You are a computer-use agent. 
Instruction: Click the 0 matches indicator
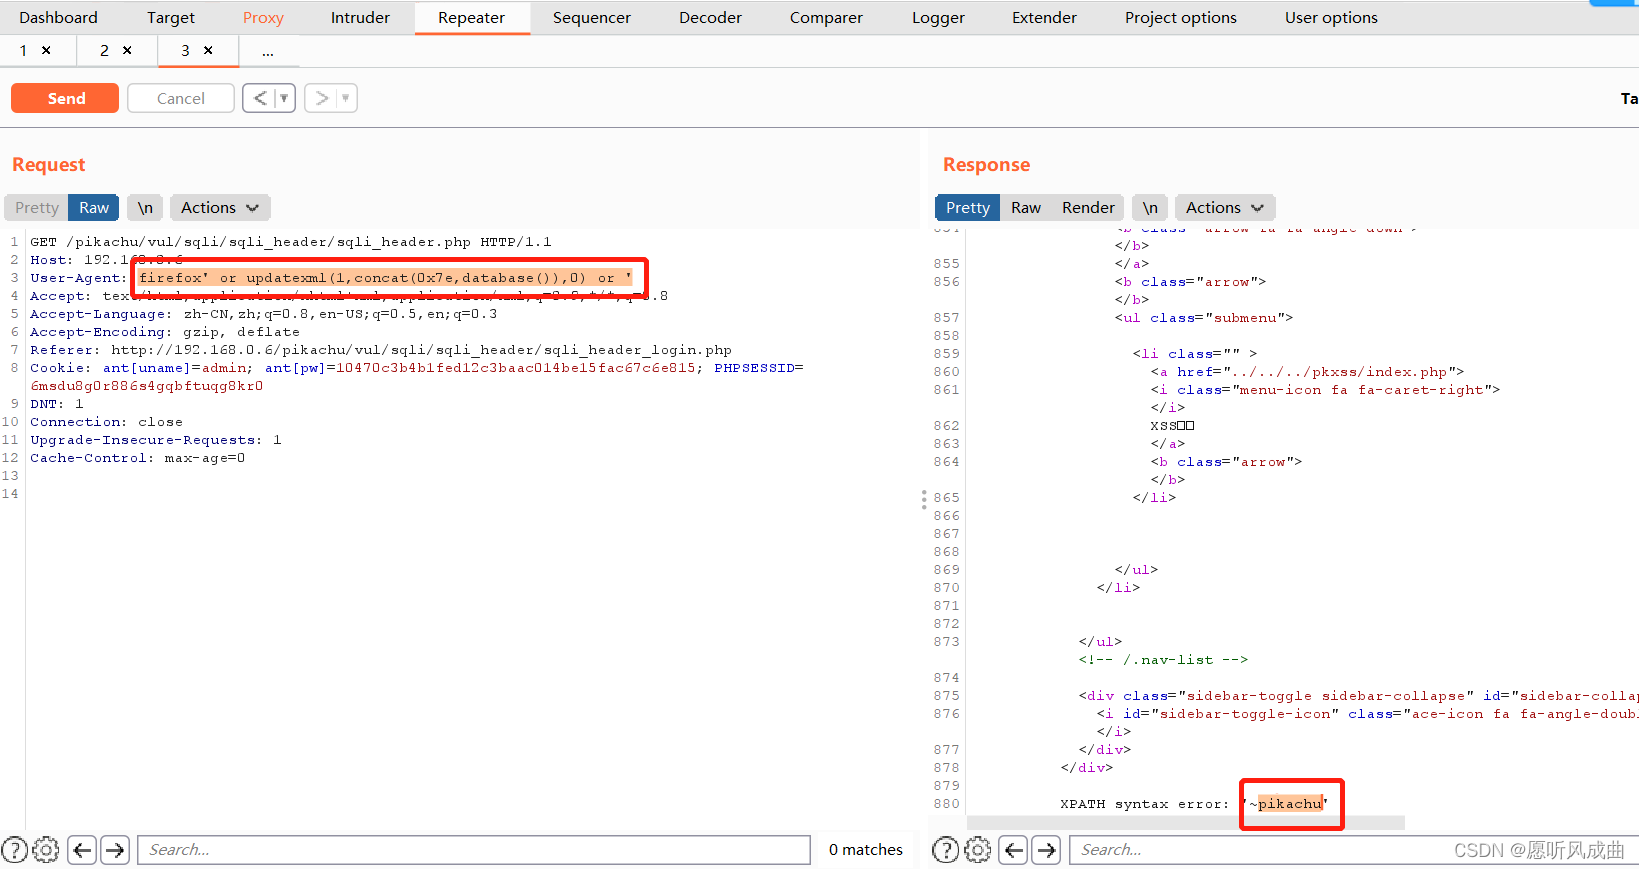[x=866, y=850]
